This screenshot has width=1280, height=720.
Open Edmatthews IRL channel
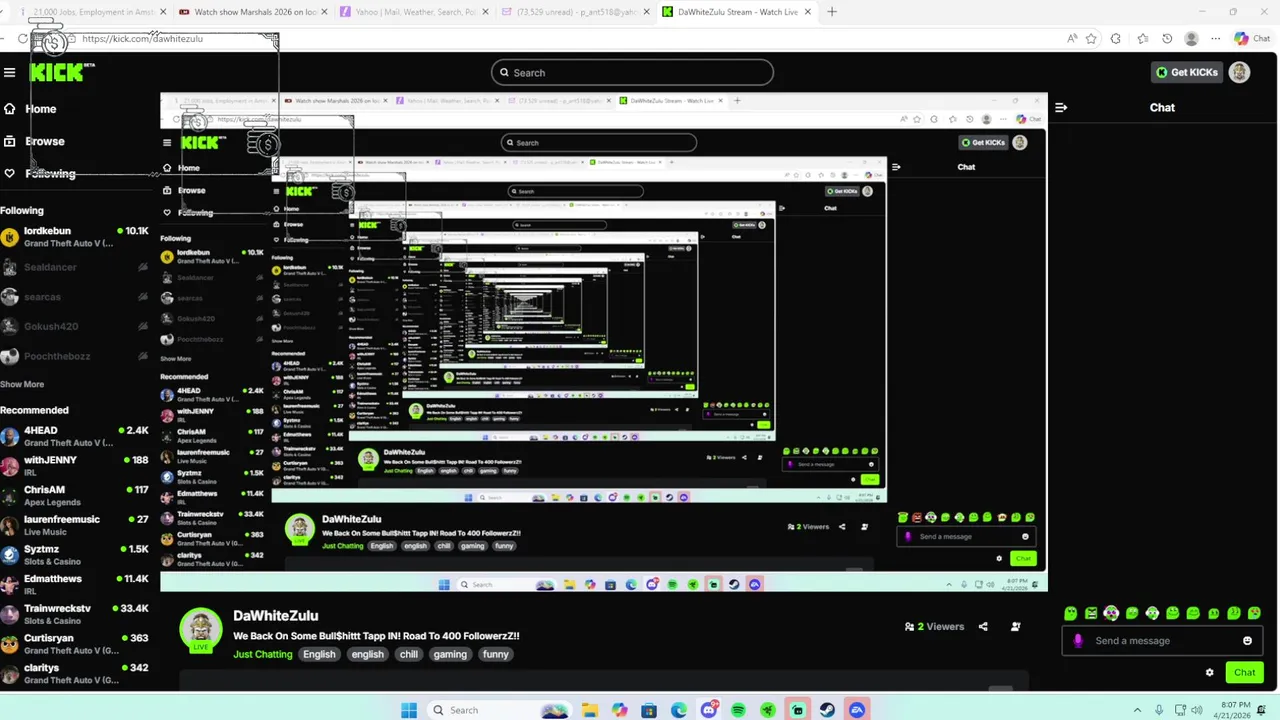[x=75, y=585]
